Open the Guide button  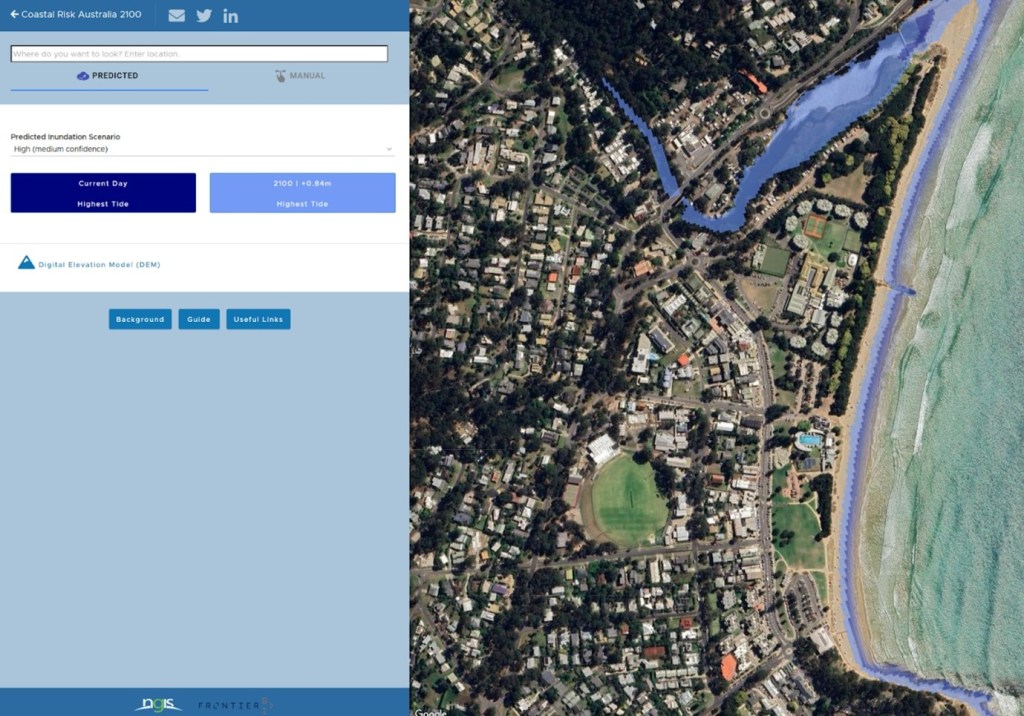click(x=199, y=319)
